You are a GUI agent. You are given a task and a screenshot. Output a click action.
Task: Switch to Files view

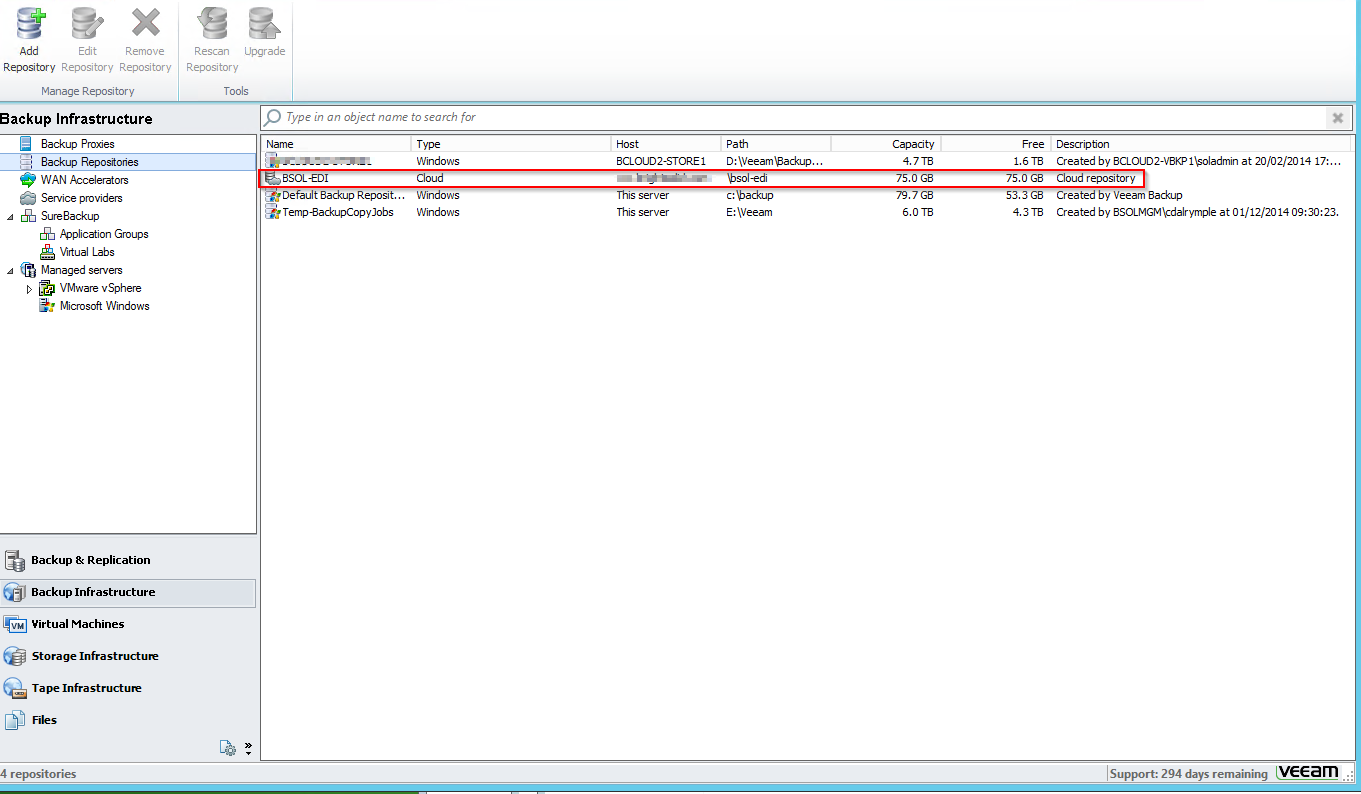128,720
